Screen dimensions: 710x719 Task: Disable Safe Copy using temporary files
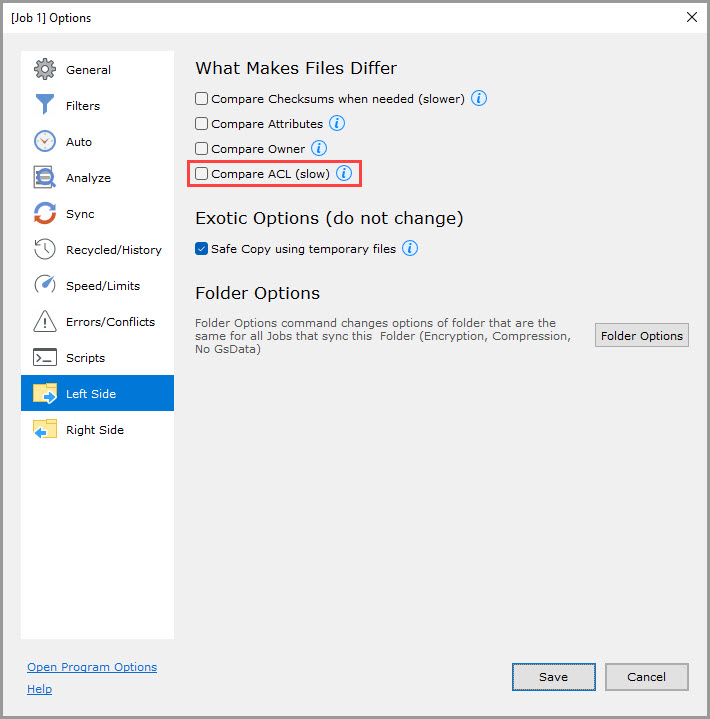tap(202, 249)
